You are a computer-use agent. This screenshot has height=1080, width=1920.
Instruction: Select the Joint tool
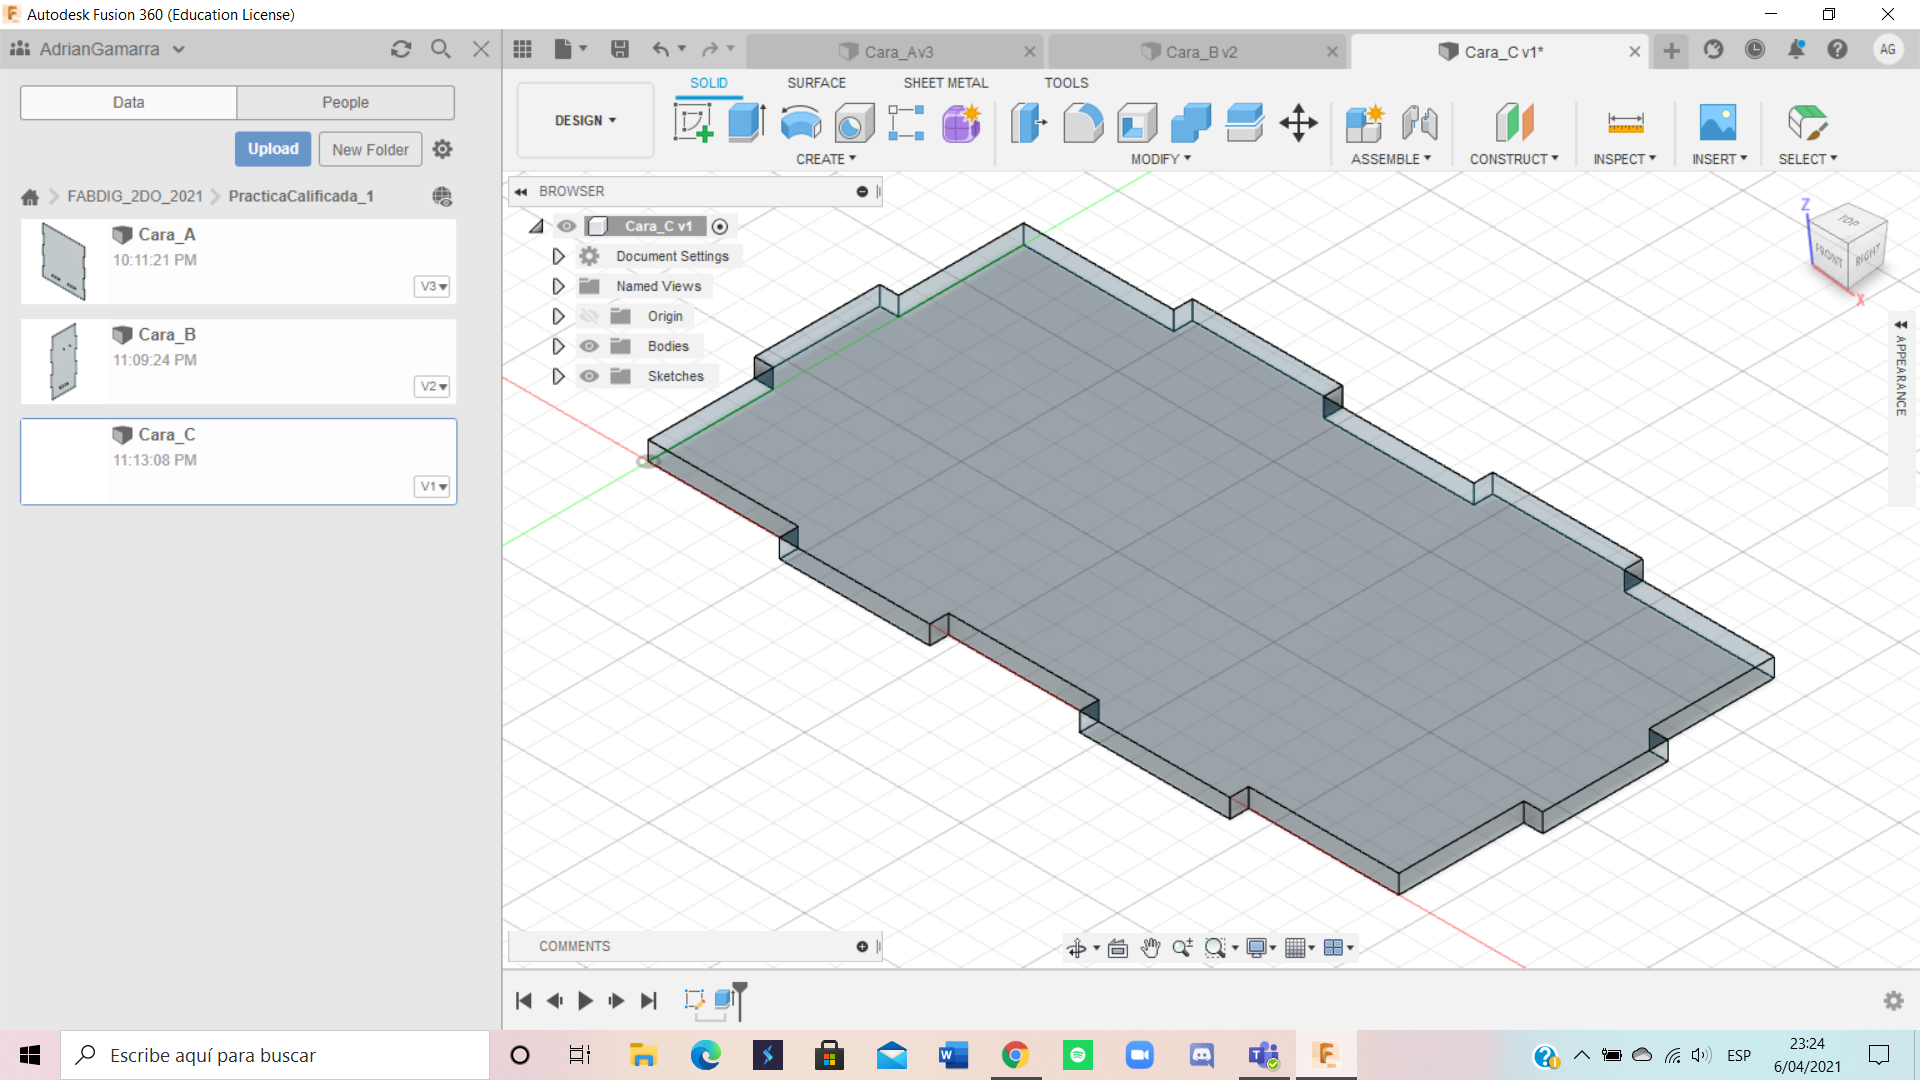coord(1419,123)
